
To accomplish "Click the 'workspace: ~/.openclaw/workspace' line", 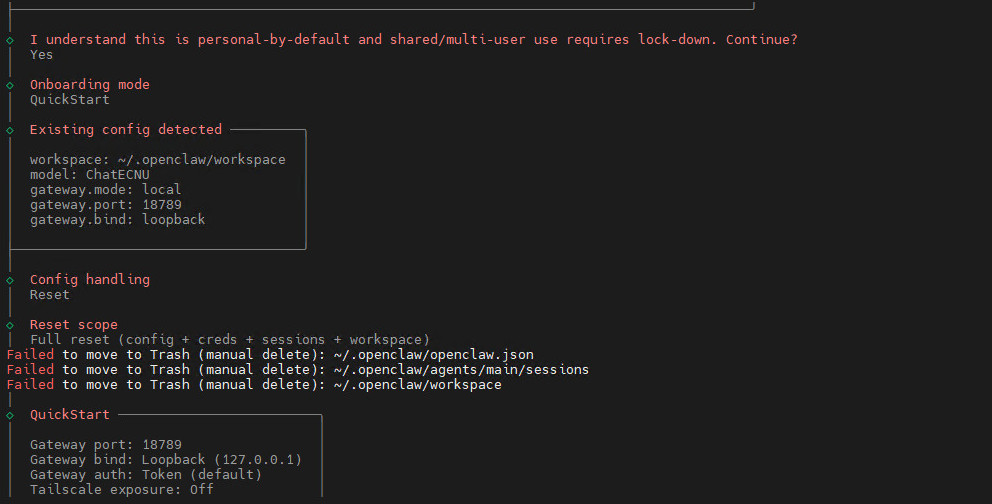I will (158, 160).
